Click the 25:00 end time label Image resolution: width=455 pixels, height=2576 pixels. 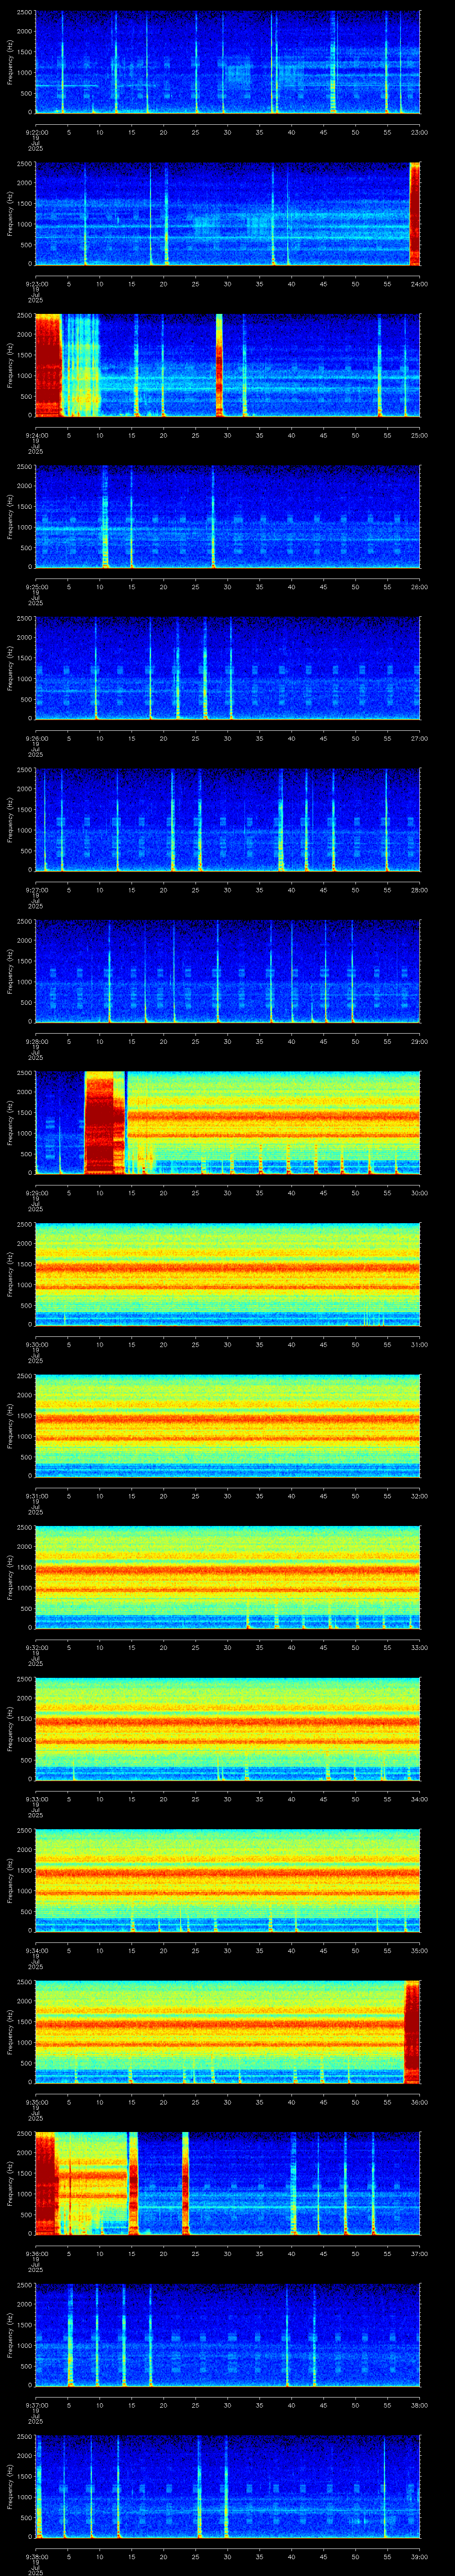click(x=419, y=435)
